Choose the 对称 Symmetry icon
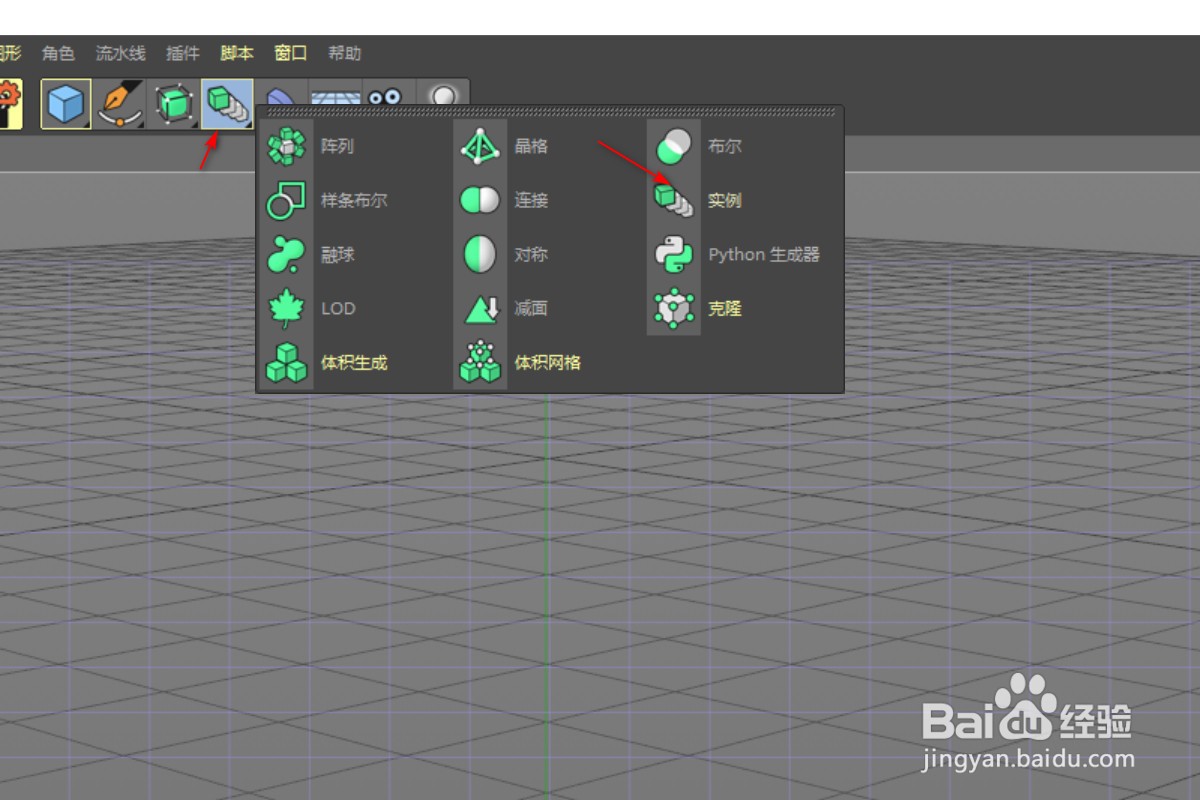This screenshot has width=1200, height=800. (481, 255)
